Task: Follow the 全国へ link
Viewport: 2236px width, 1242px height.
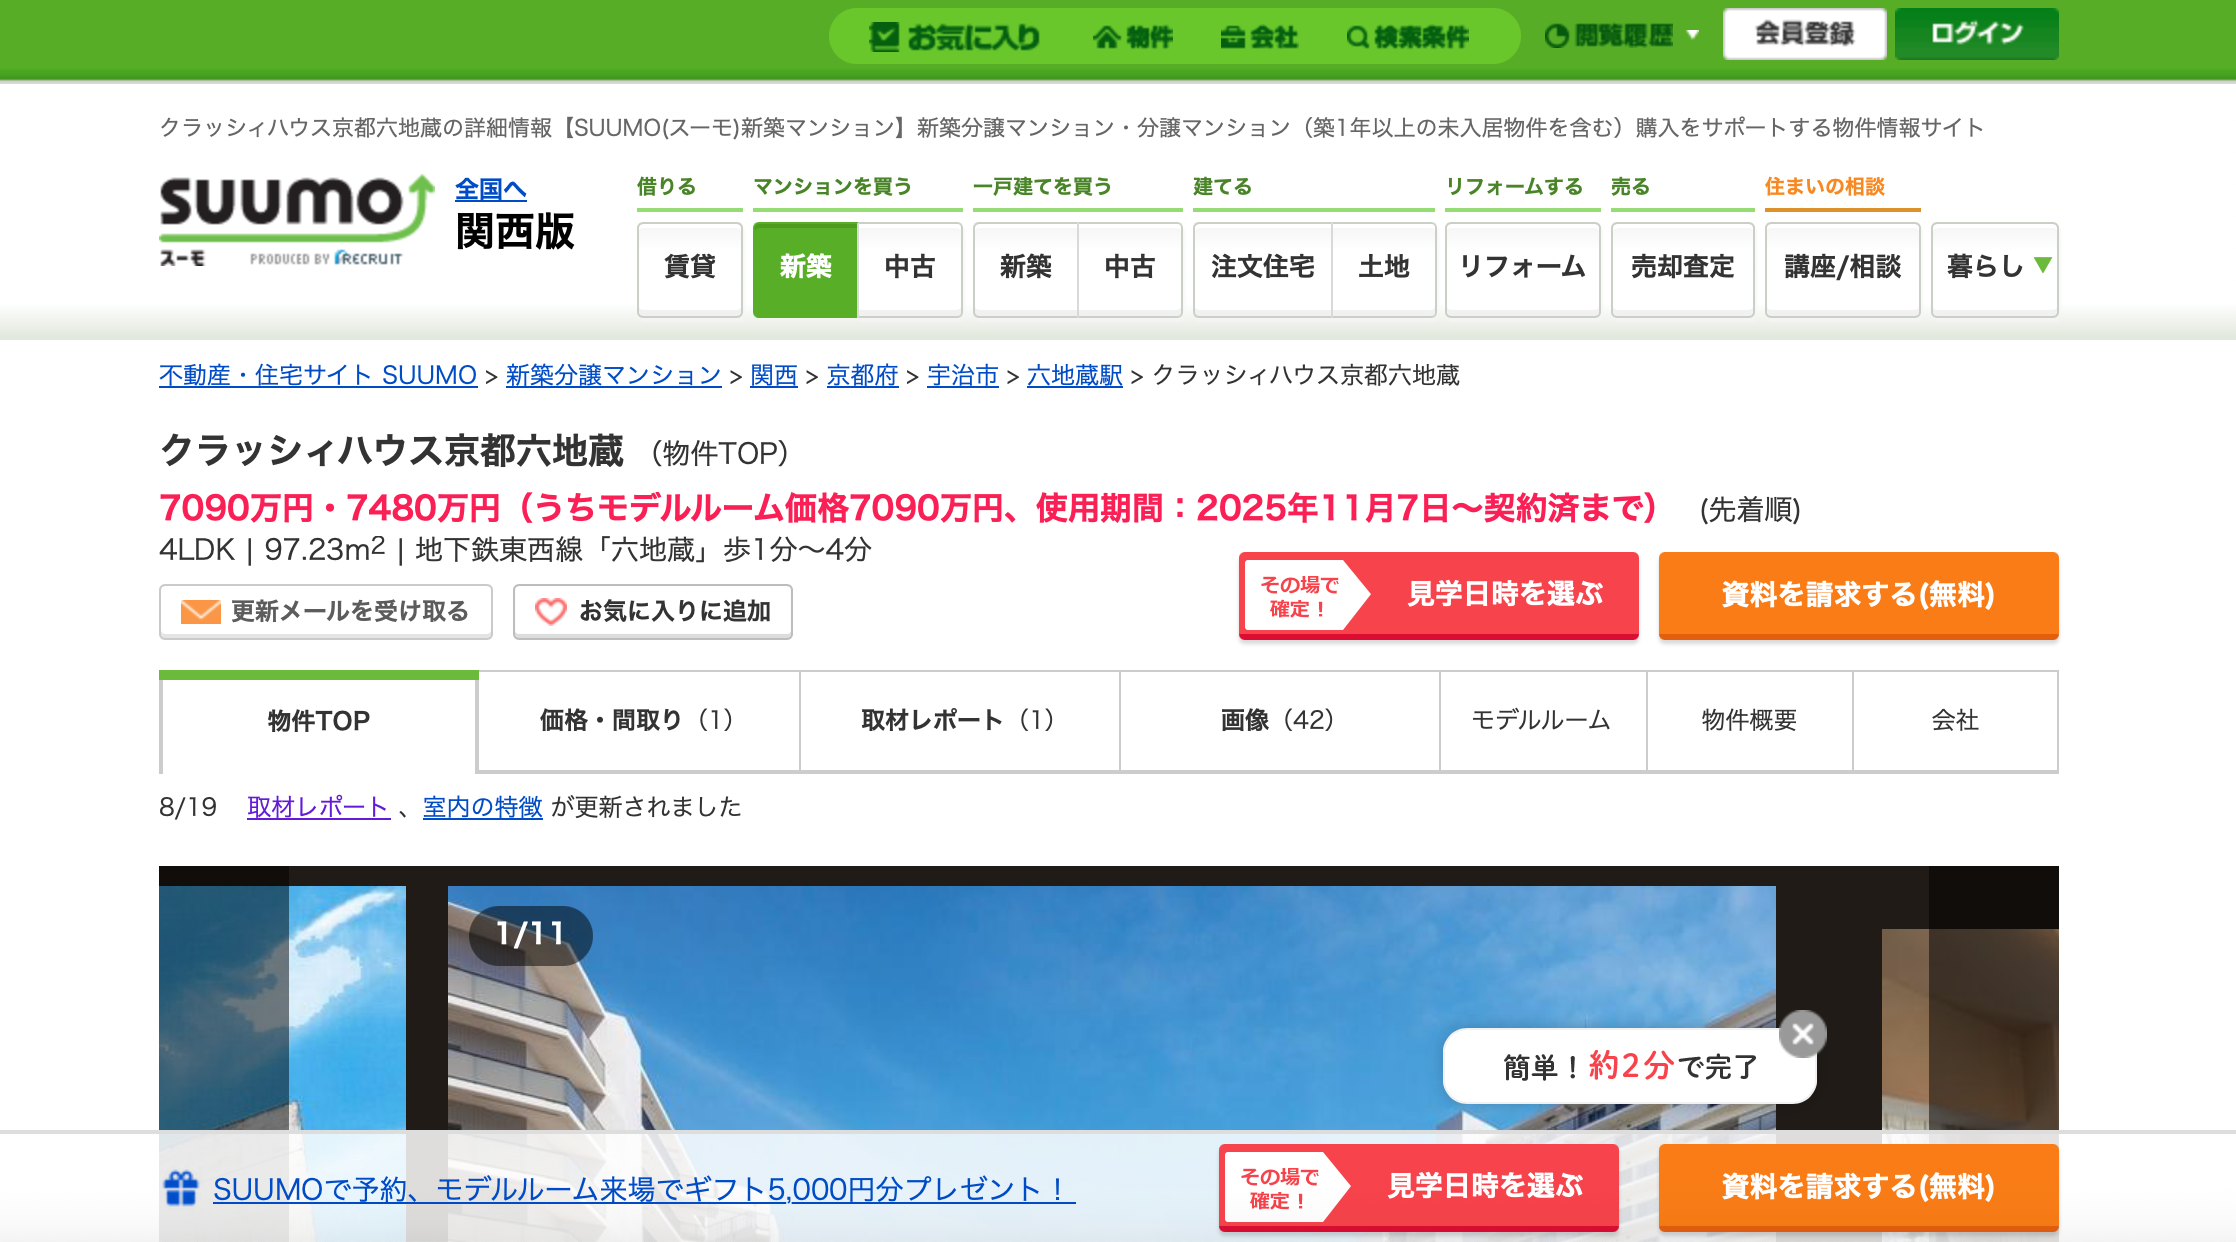Action: coord(490,188)
